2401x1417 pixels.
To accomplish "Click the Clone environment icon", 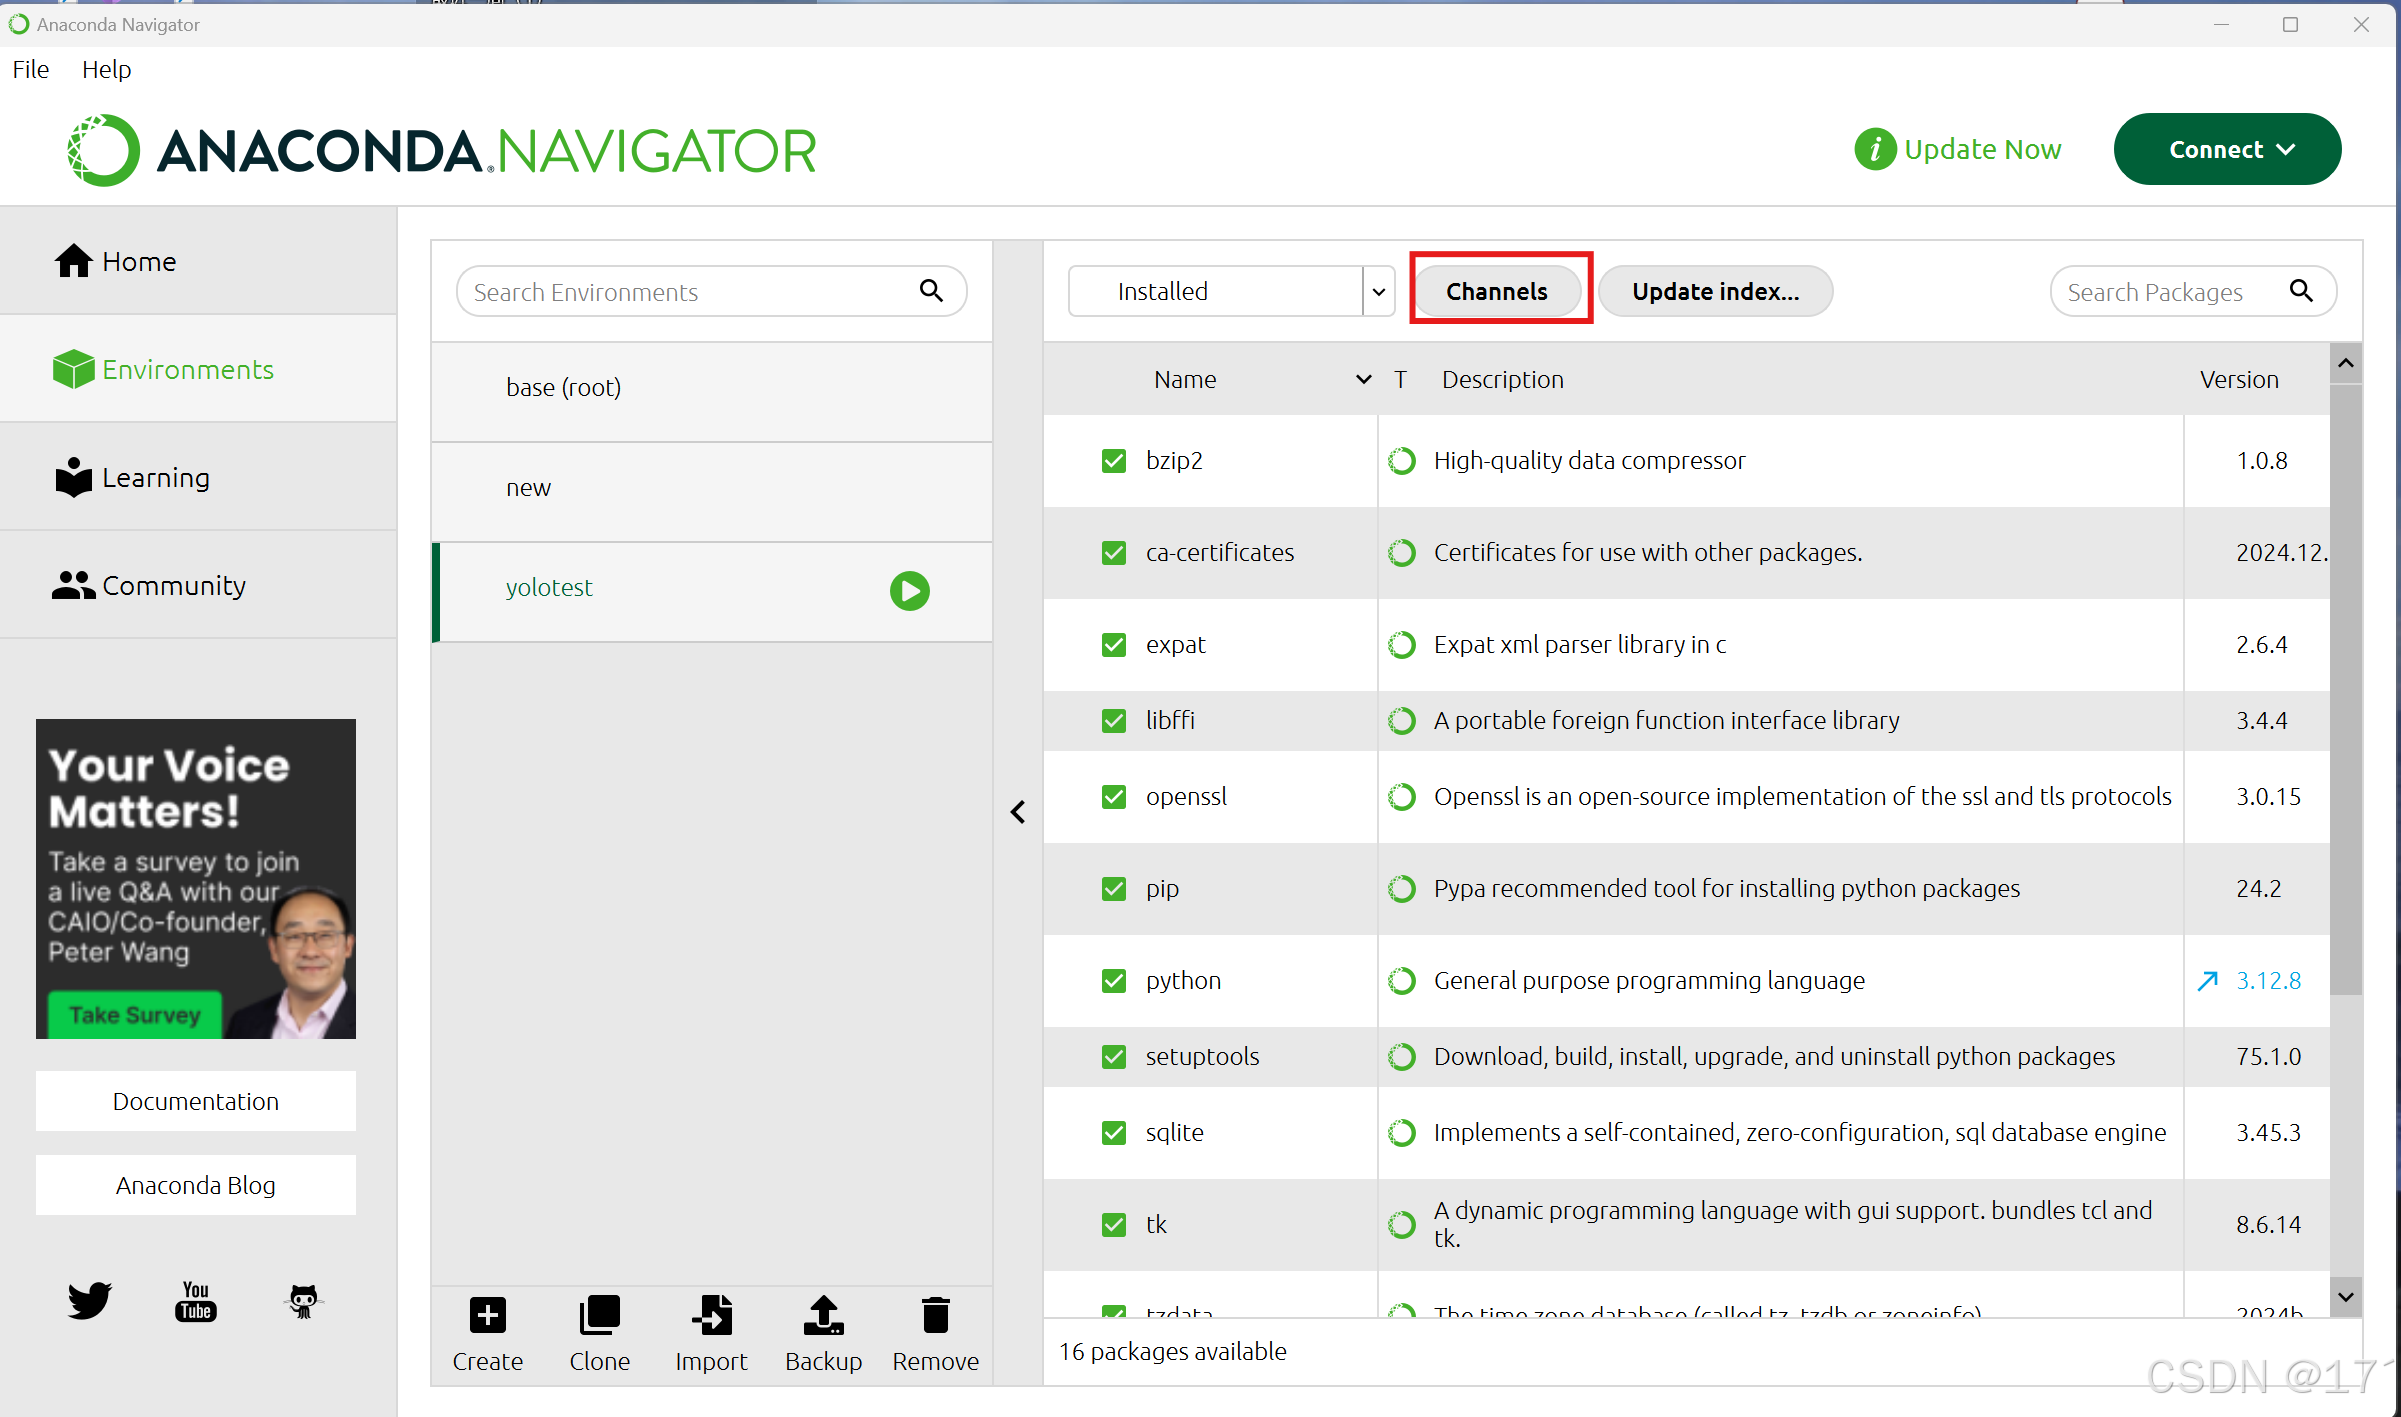I will click(599, 1315).
